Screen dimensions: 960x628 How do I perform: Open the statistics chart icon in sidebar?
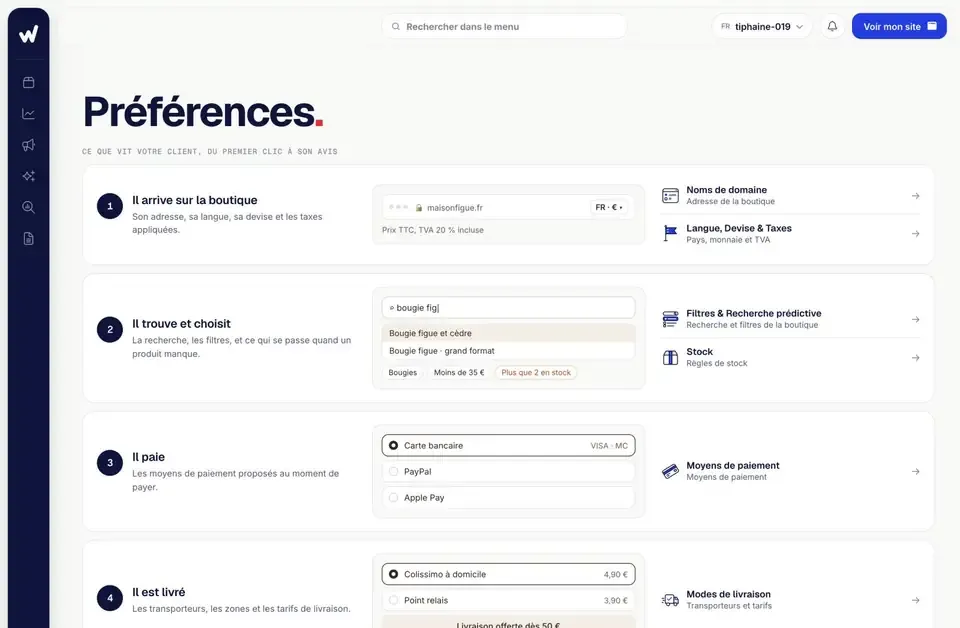(x=28, y=114)
